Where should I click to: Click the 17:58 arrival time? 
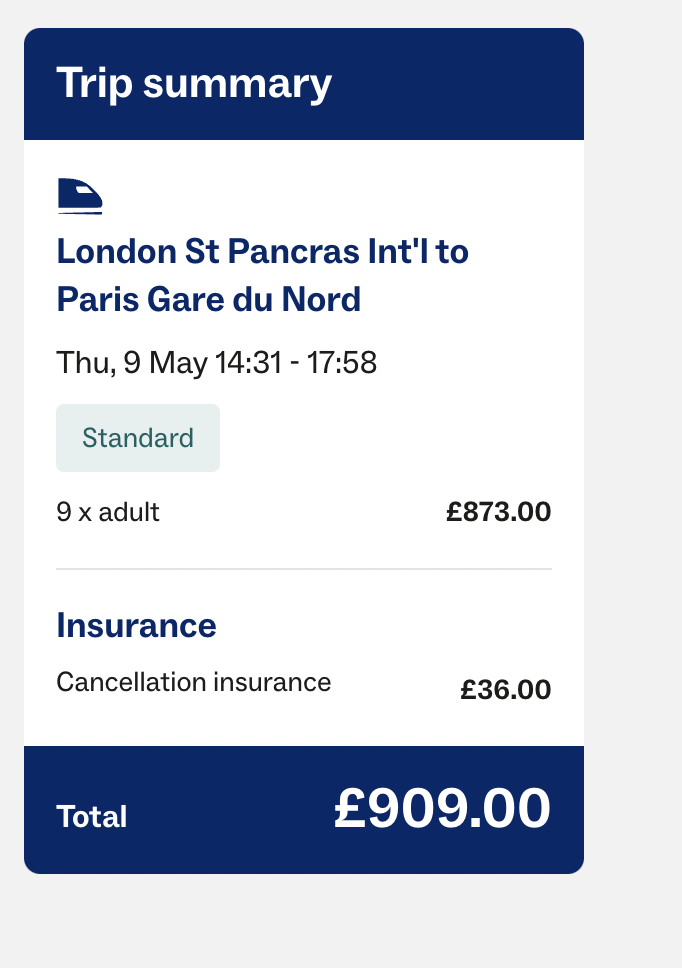tap(341, 362)
